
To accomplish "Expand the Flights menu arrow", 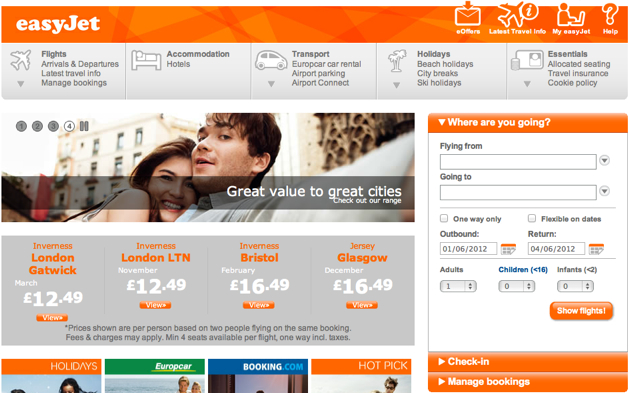I will pyautogui.click(x=20, y=84).
